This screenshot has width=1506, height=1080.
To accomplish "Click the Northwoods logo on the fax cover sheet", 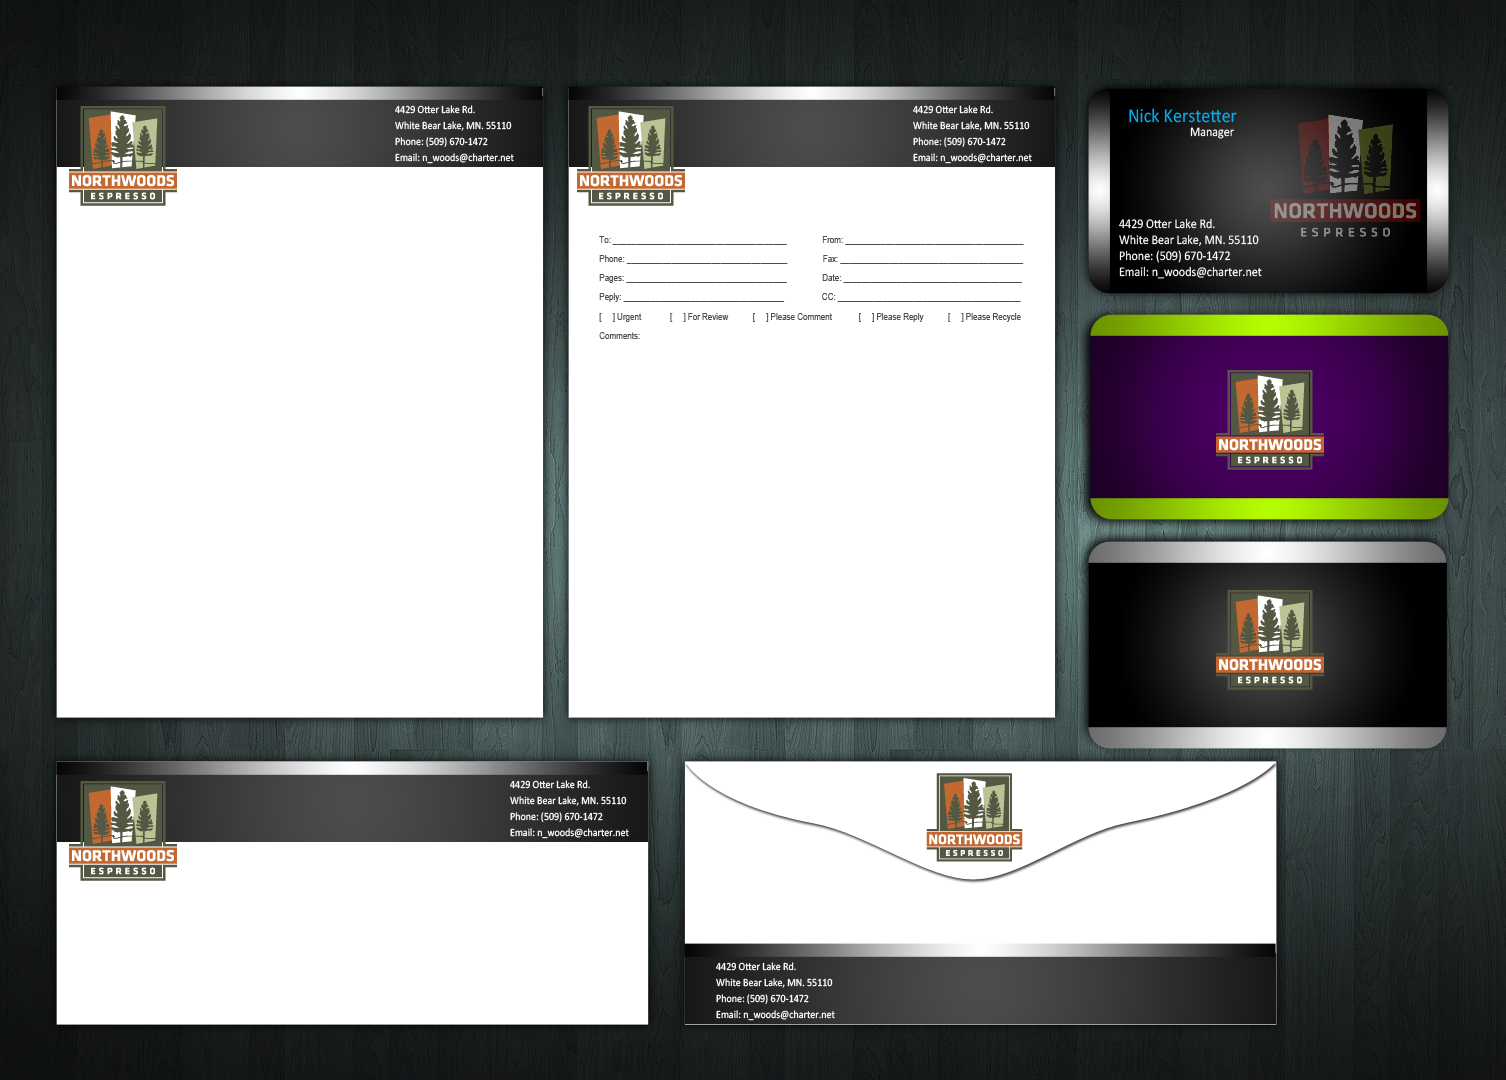I will point(631,156).
